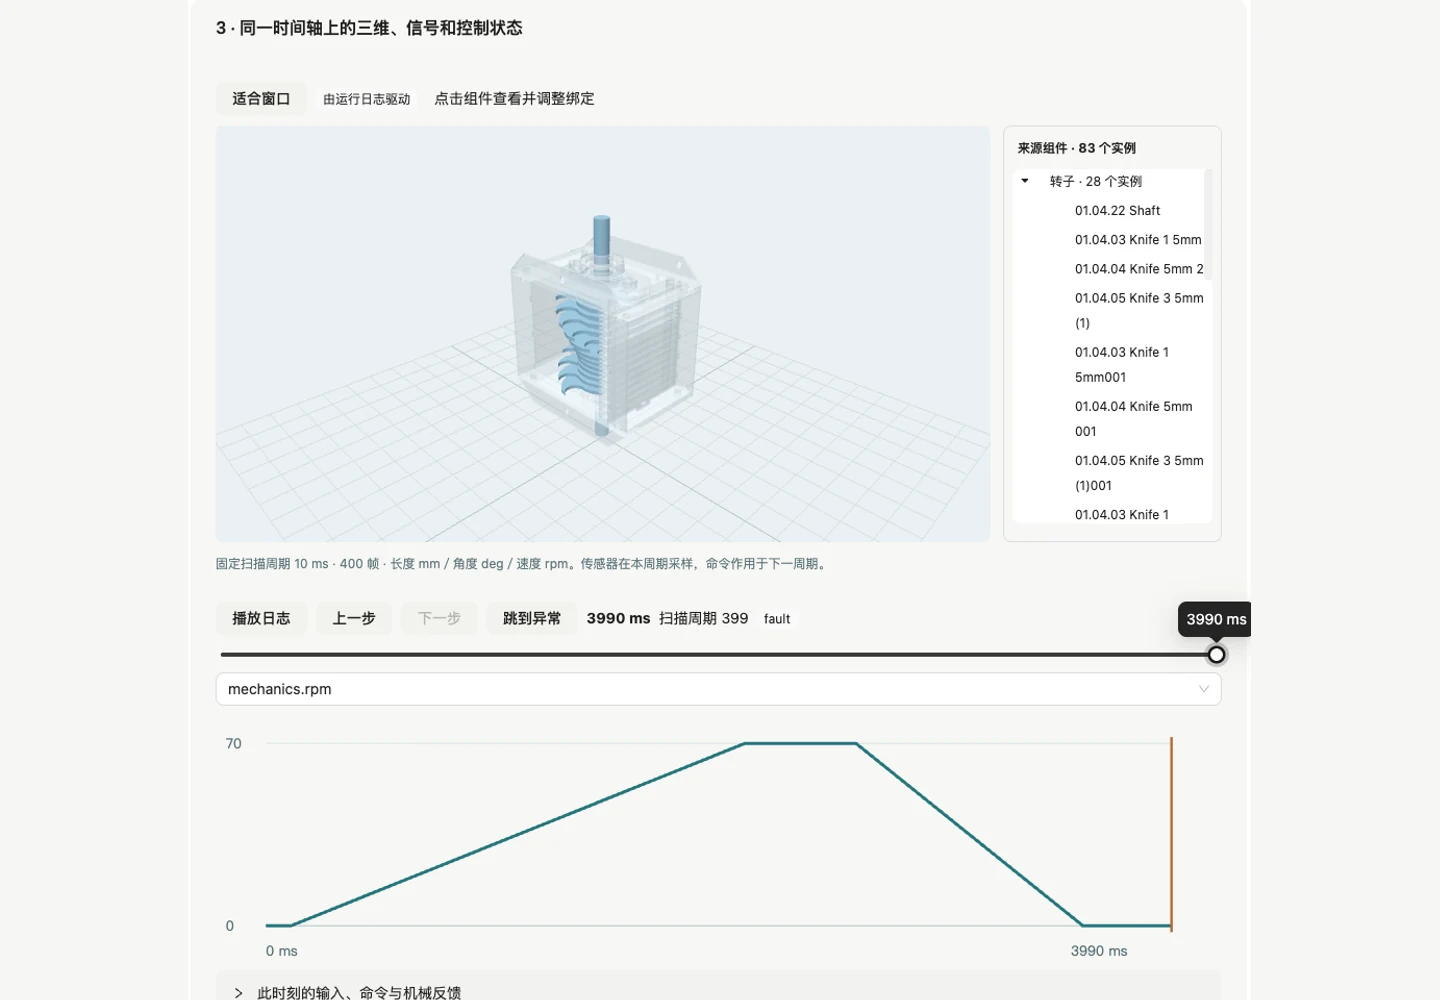This screenshot has width=1440, height=1000.
Task: Click the blue knife blades in 3D model
Action: (x=581, y=345)
